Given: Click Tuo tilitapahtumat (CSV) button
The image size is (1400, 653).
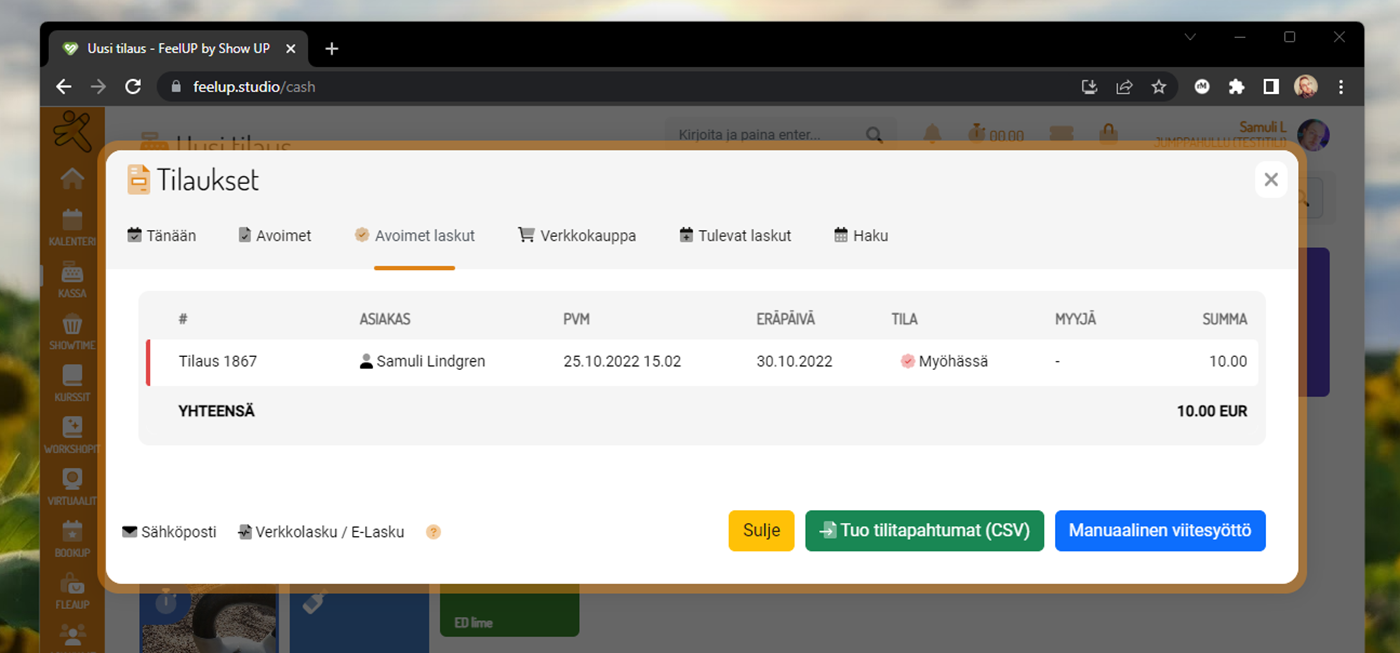Looking at the screenshot, I should [x=924, y=531].
